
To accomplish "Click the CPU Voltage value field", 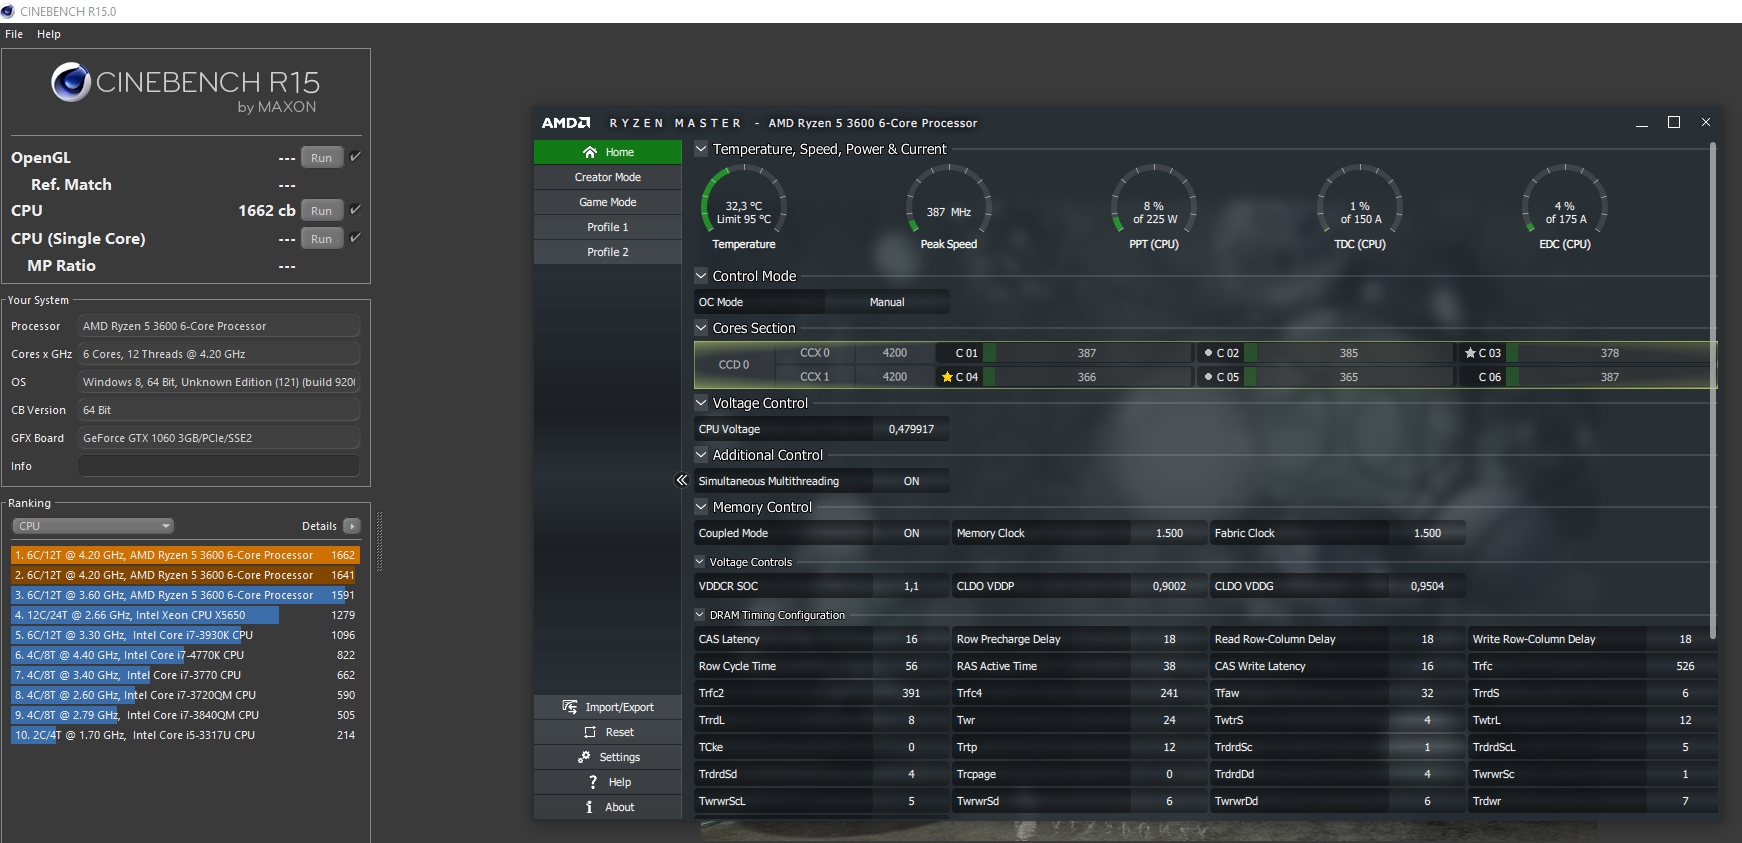I will coord(911,429).
